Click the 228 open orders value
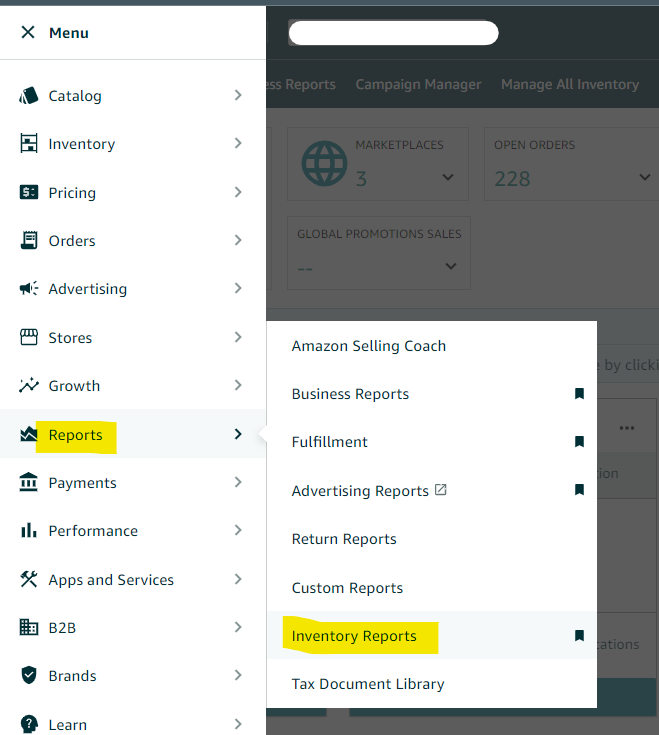This screenshot has height=735, width=659. pos(512,179)
